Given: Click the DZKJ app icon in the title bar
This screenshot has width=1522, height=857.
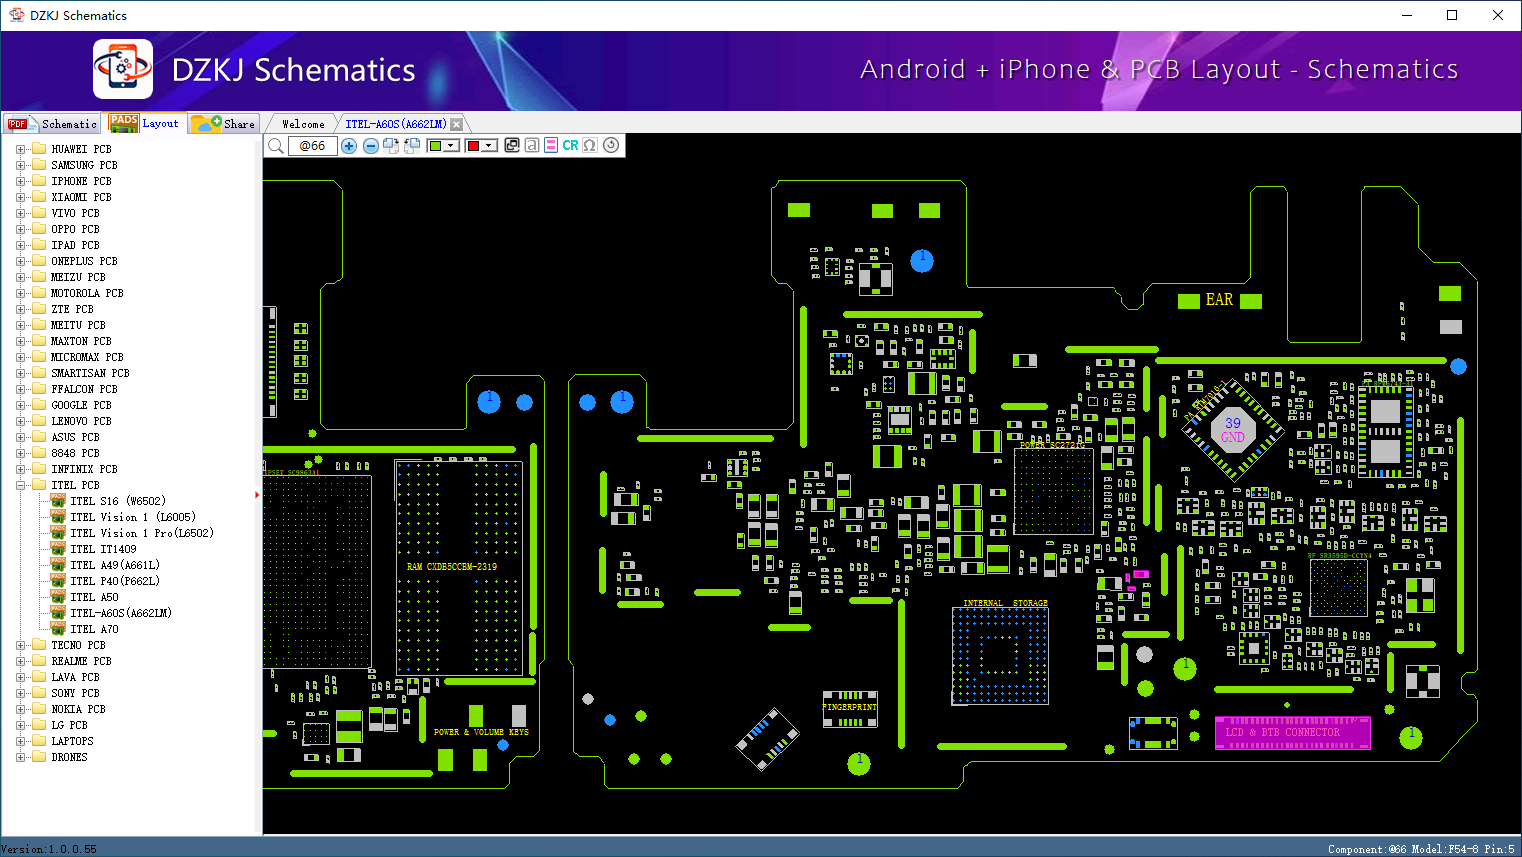Looking at the screenshot, I should click(16, 15).
